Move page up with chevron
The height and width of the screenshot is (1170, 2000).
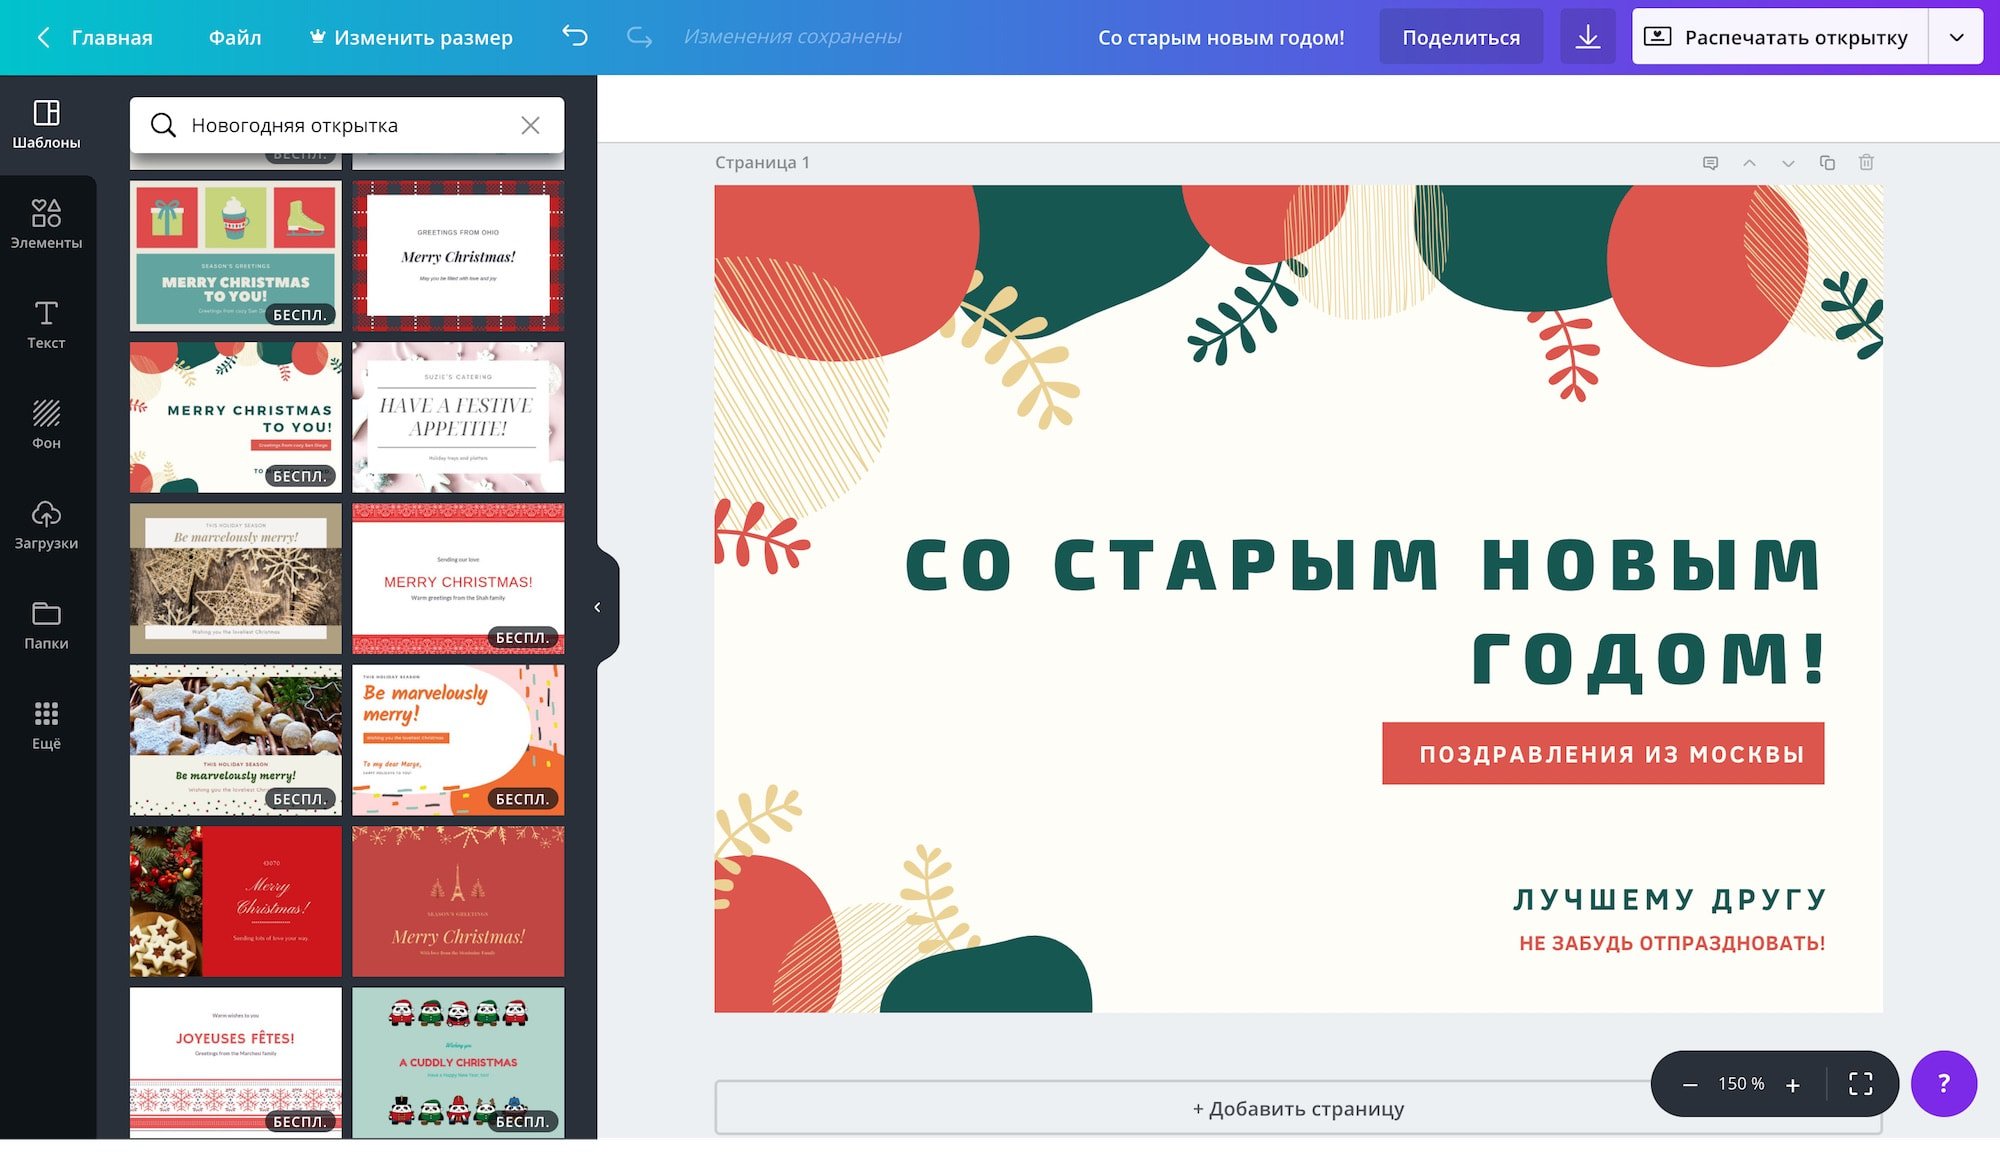coord(1749,162)
